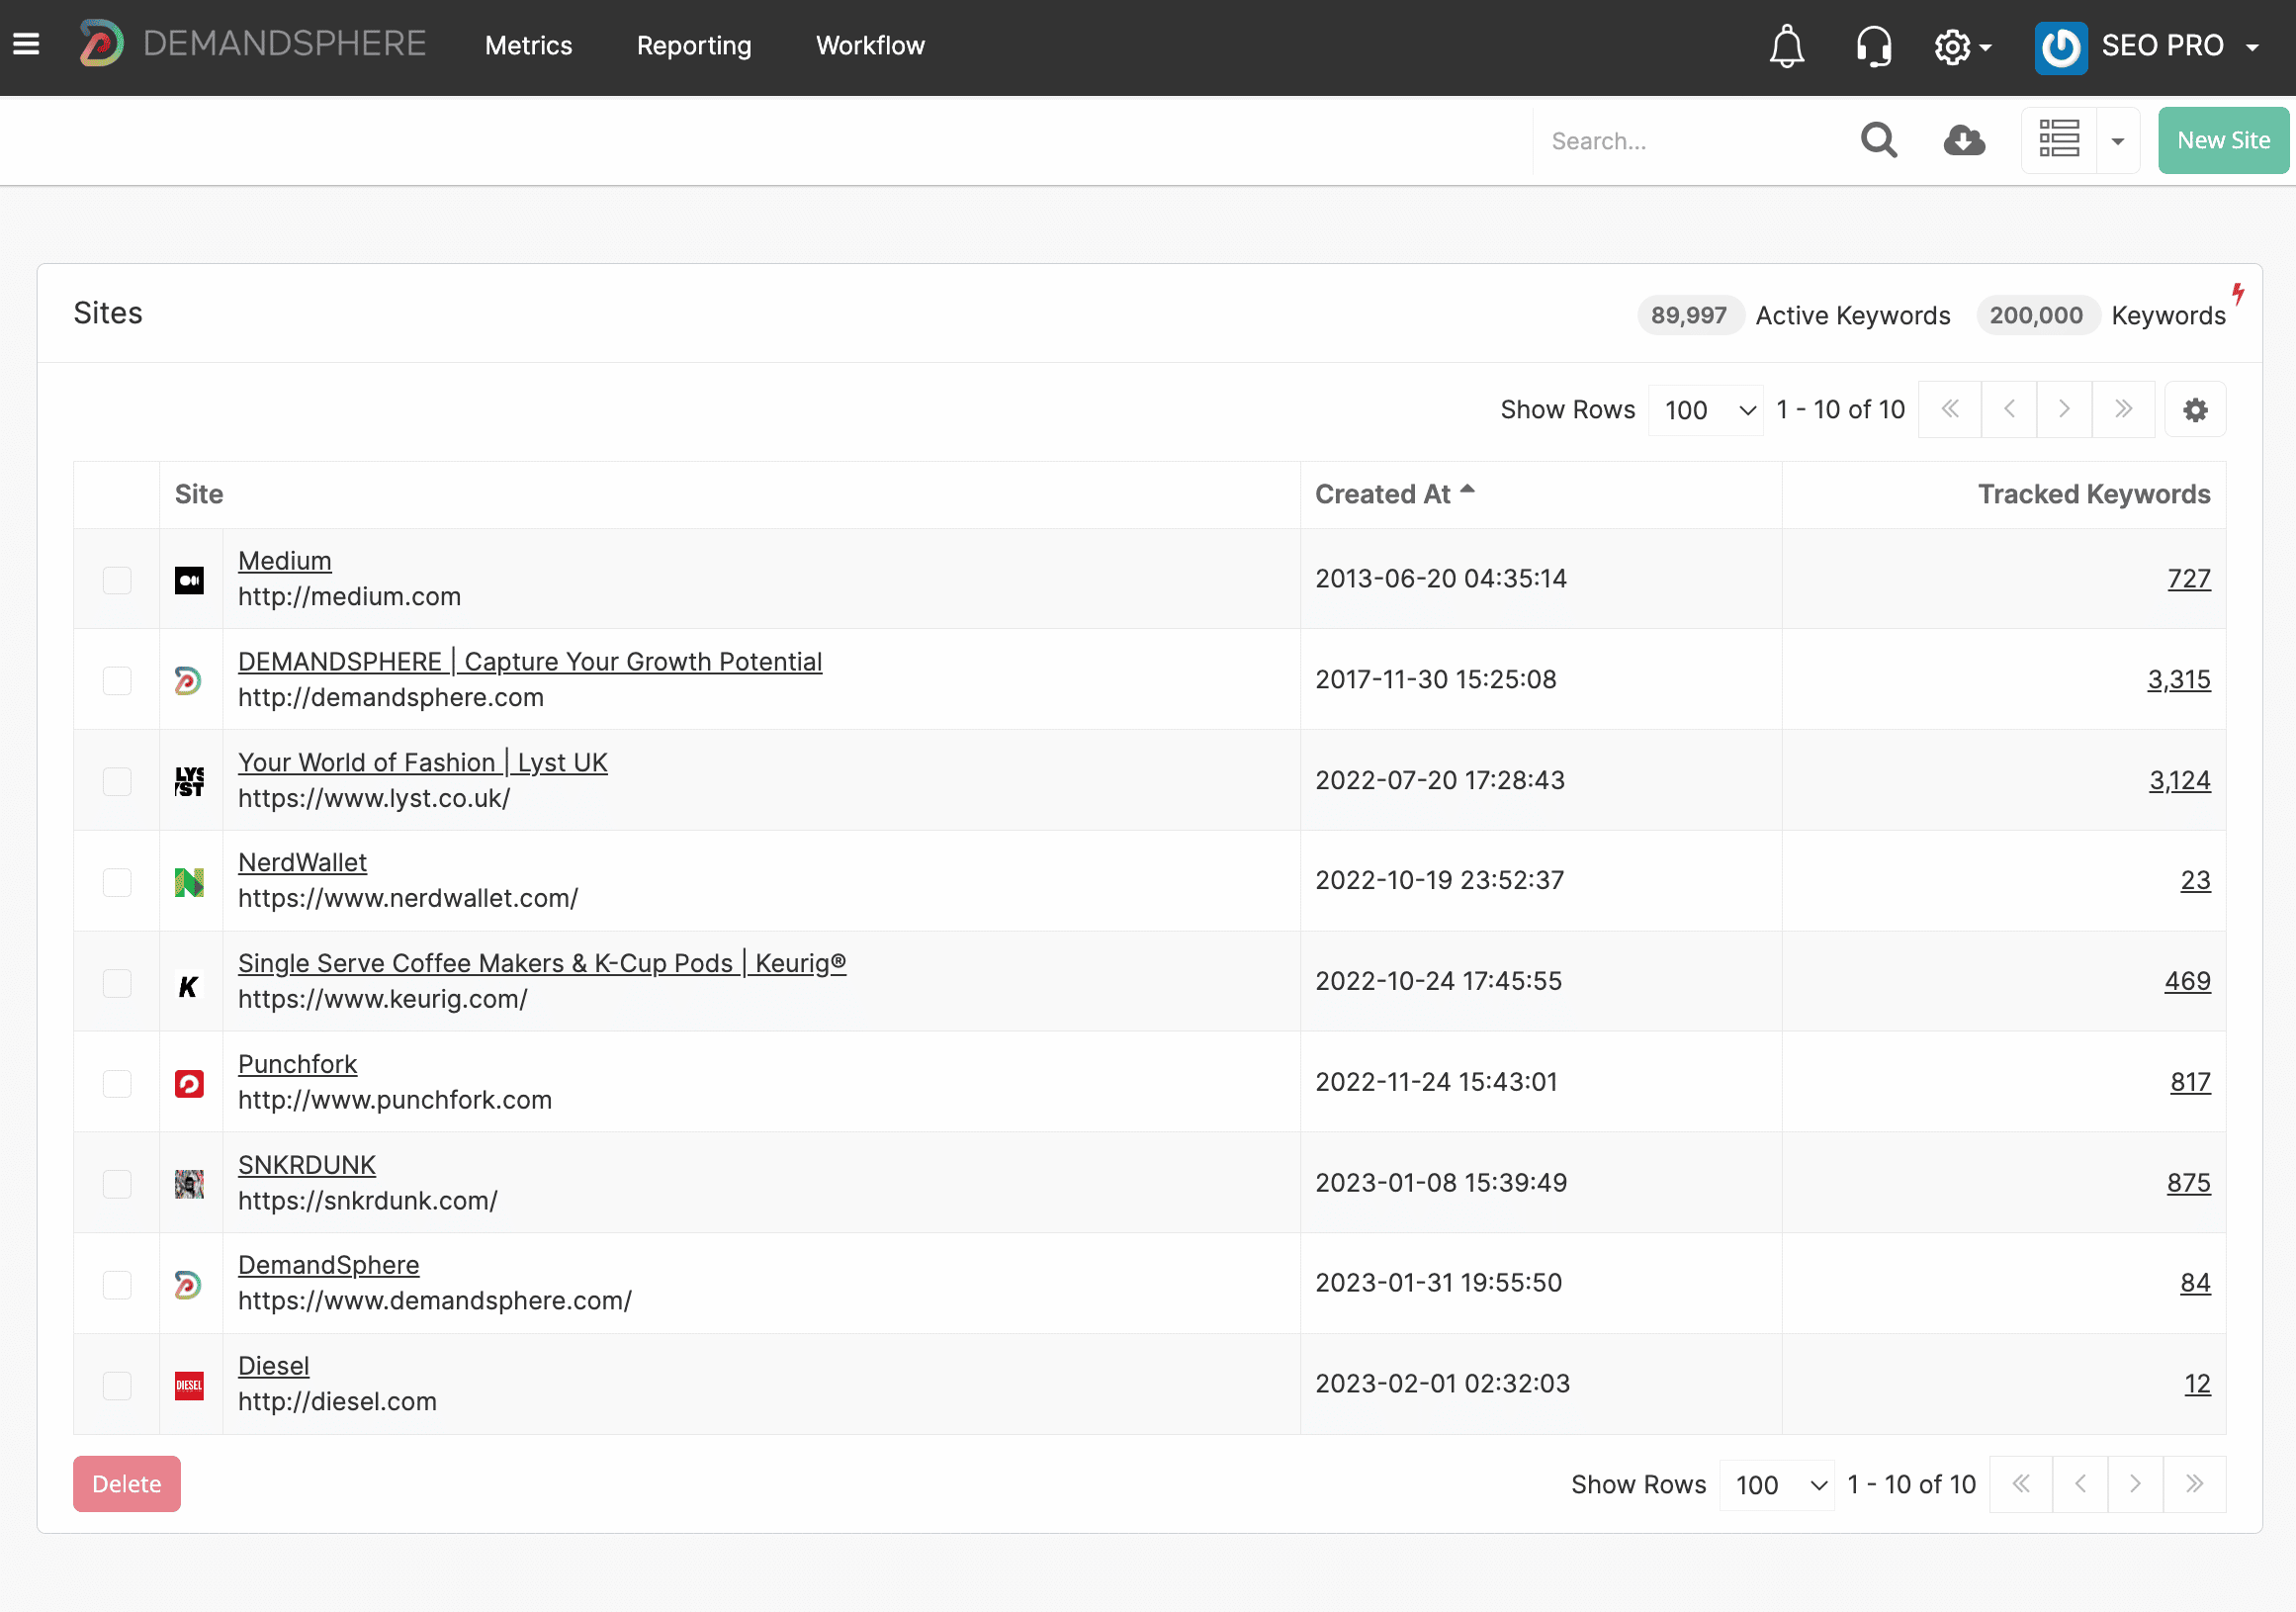Open the Single Serve Coffee Makers Keurig link
This screenshot has width=2296, height=1612.
542,963
